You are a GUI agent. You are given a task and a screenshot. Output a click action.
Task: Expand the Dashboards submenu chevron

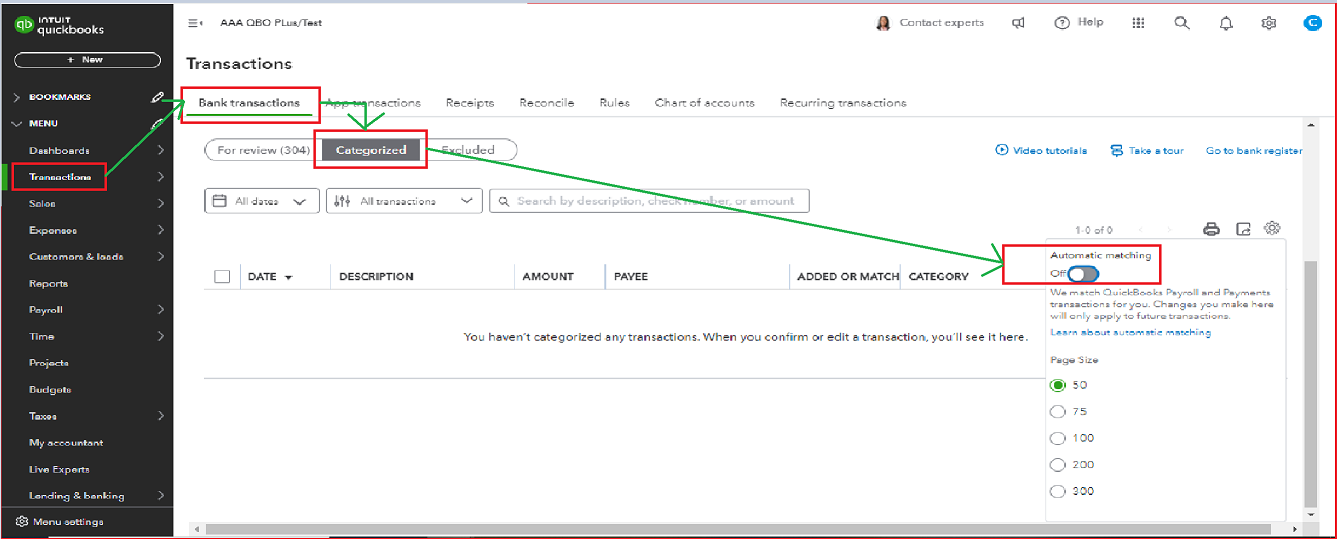click(161, 150)
